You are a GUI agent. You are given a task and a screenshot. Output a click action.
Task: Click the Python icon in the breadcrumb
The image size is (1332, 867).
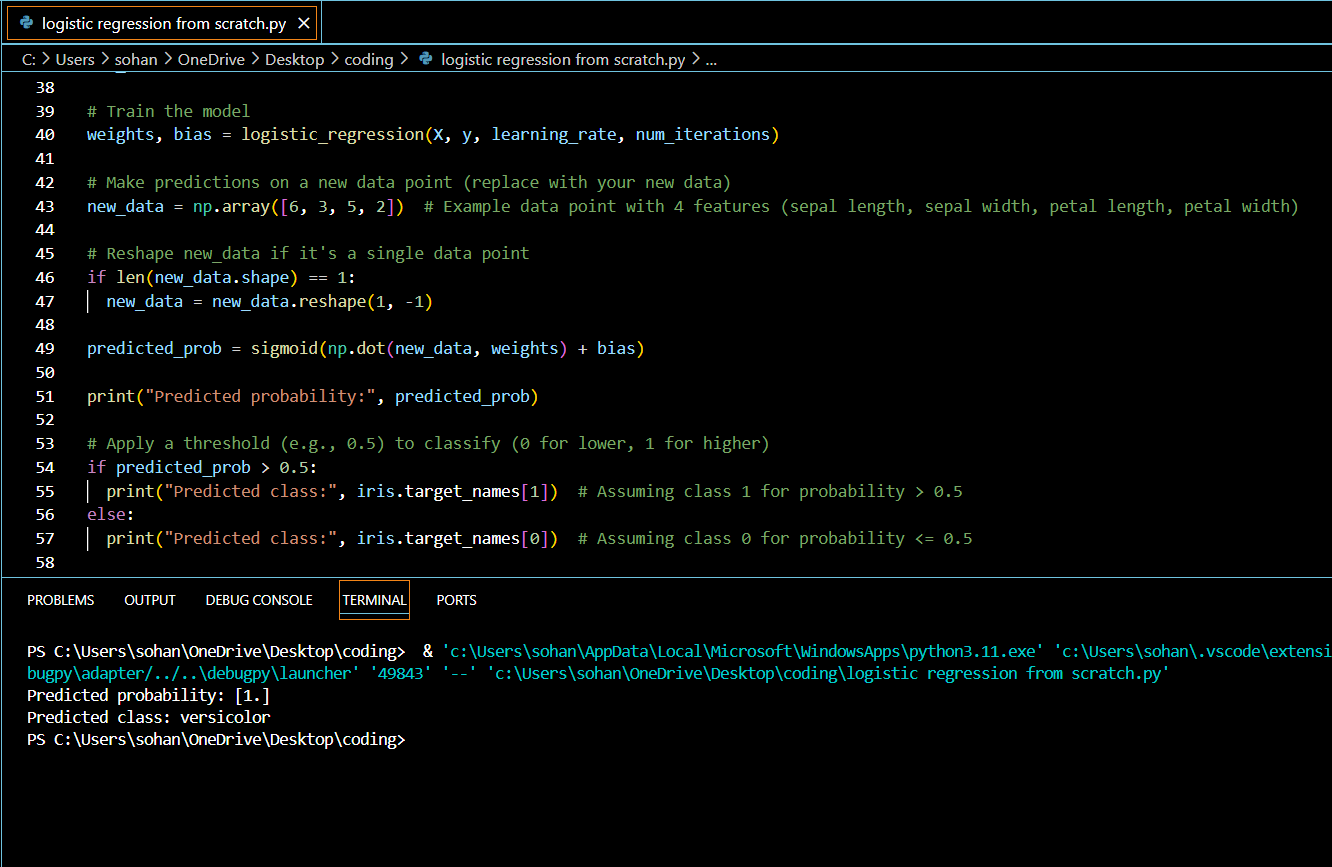click(426, 59)
